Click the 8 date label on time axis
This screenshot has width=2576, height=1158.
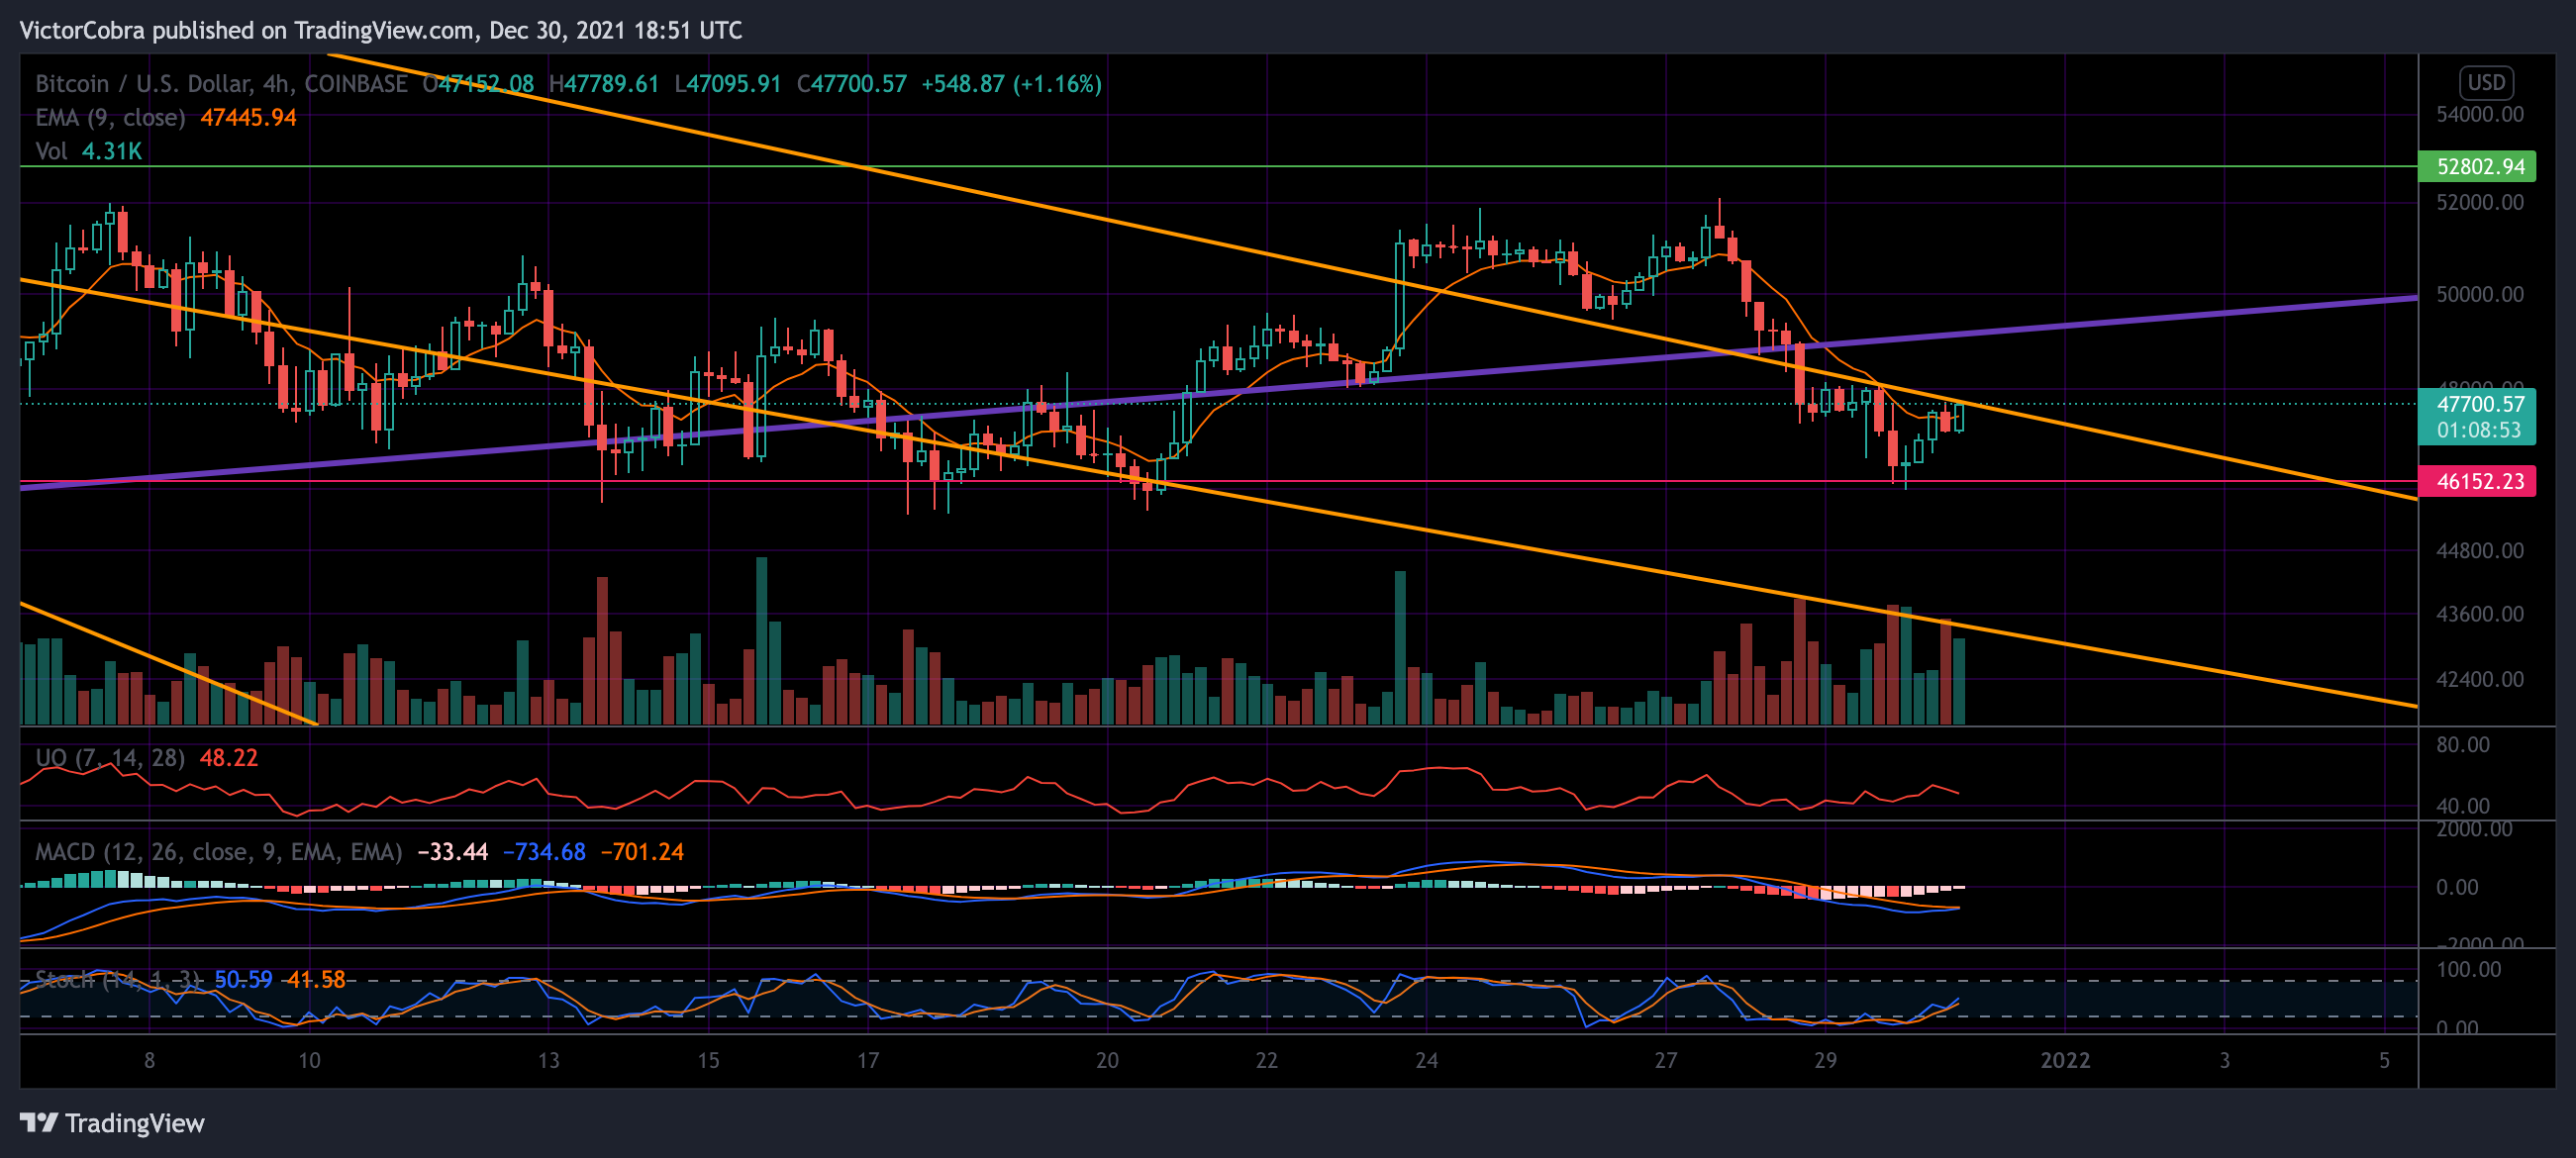(x=149, y=1061)
